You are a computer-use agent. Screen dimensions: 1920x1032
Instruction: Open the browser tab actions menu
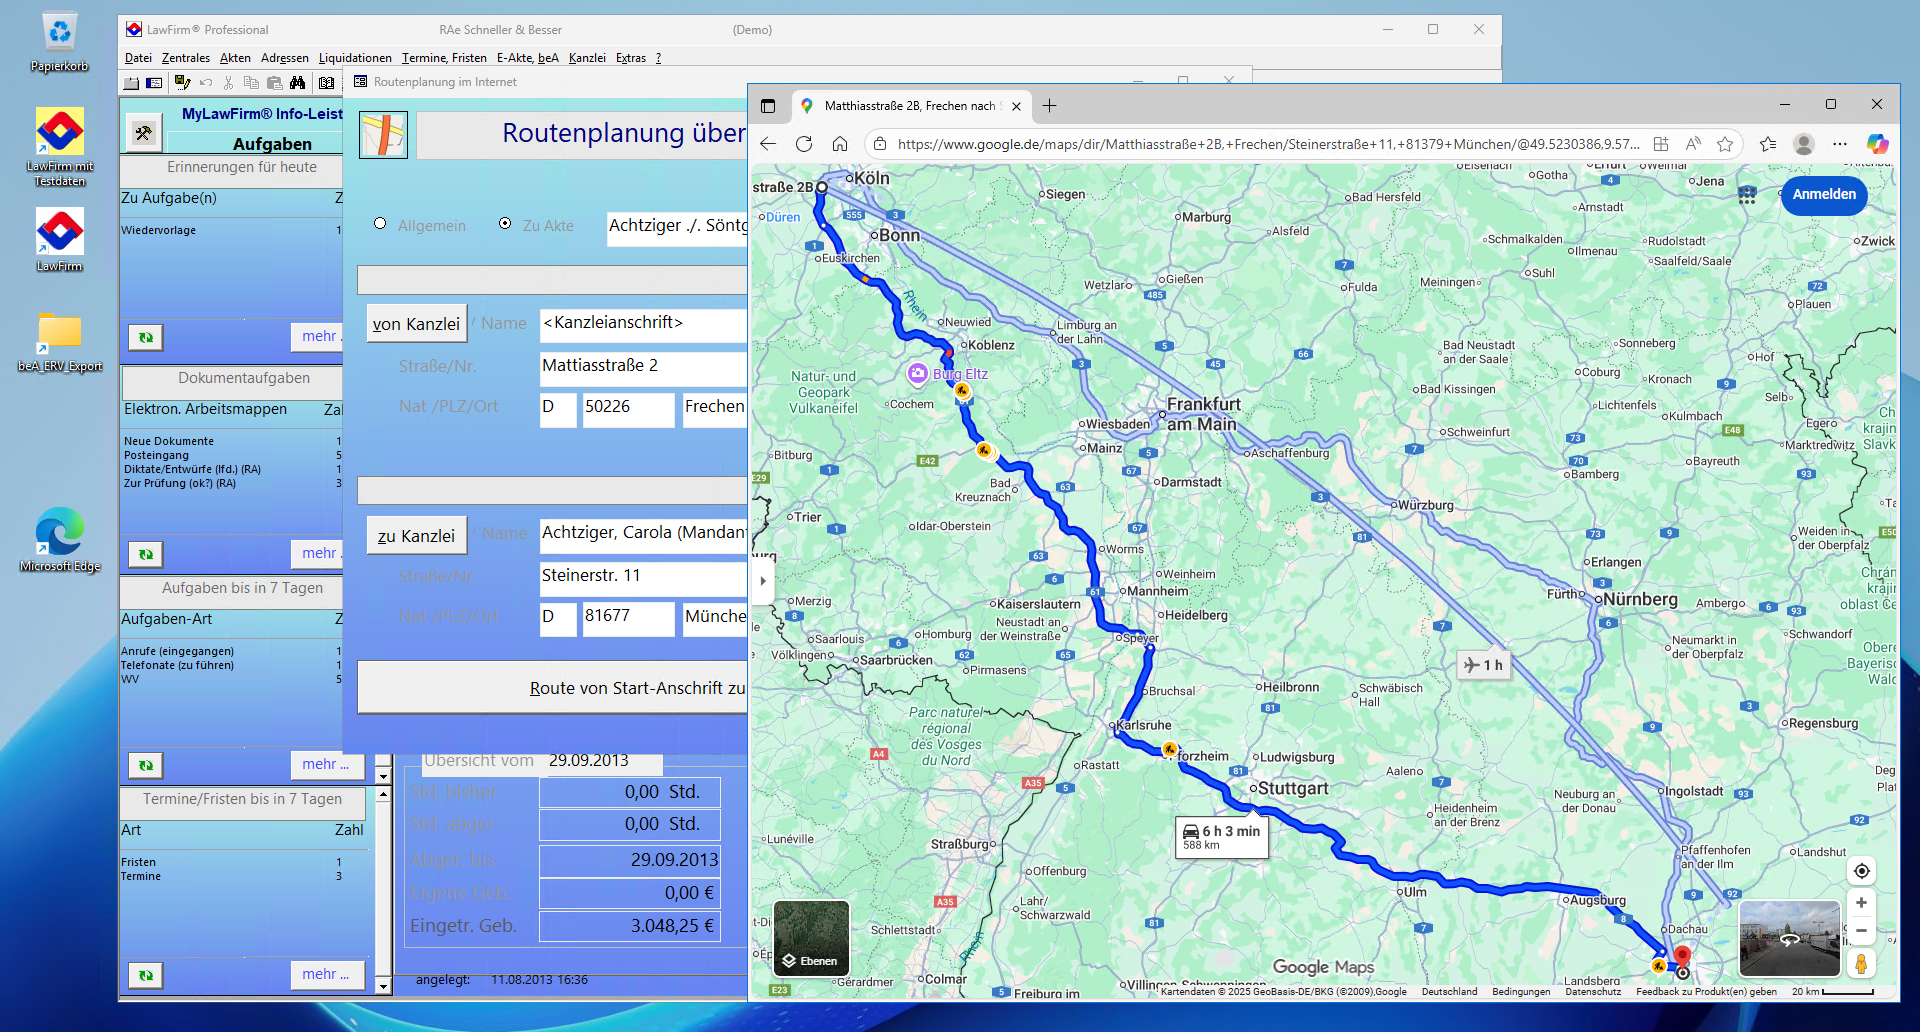[768, 106]
